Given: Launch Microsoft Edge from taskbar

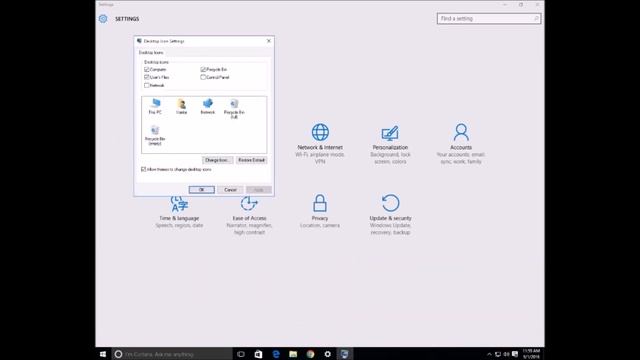Looking at the screenshot, I should [x=276, y=354].
